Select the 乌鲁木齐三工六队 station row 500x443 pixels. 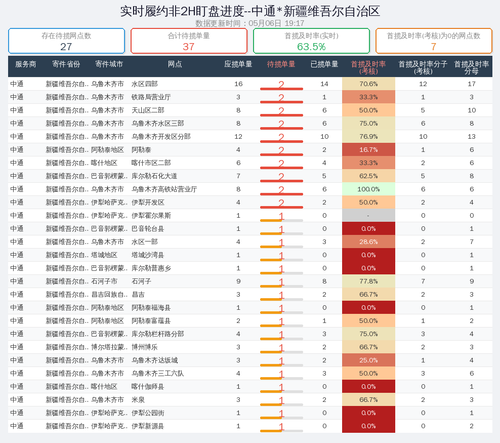pyautogui.click(x=250, y=374)
